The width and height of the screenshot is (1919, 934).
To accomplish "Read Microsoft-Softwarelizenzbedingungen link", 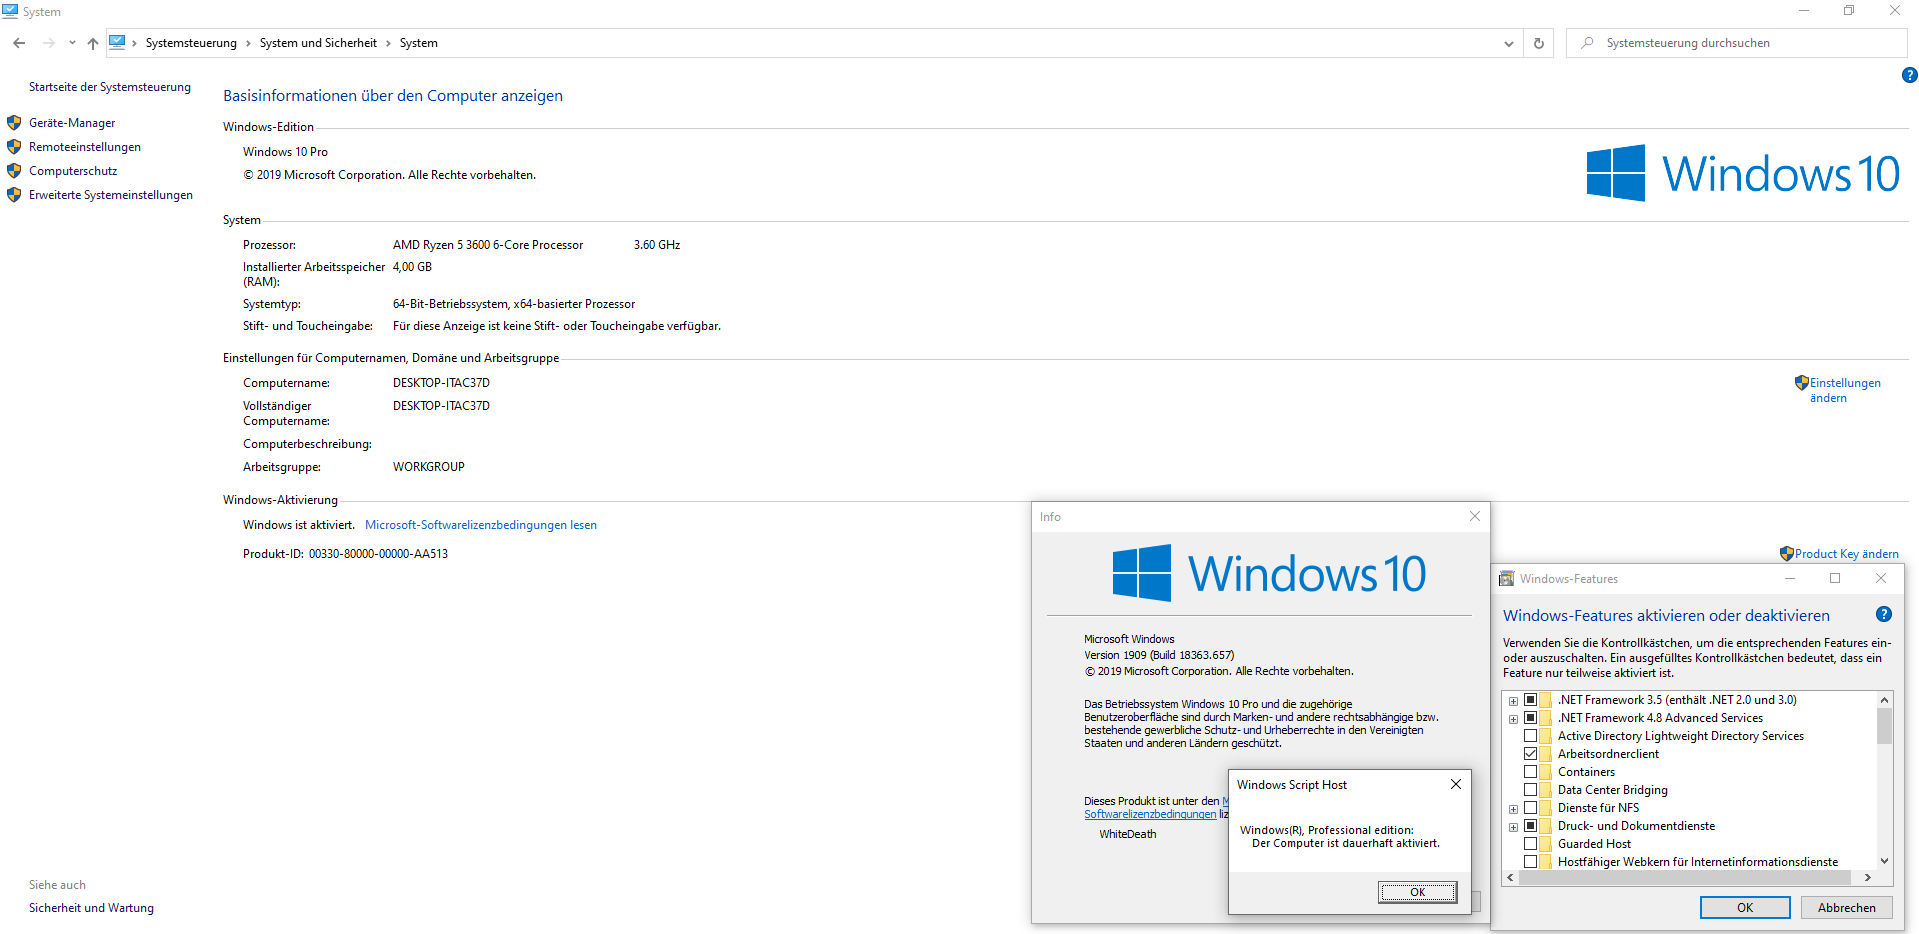I will click(481, 525).
